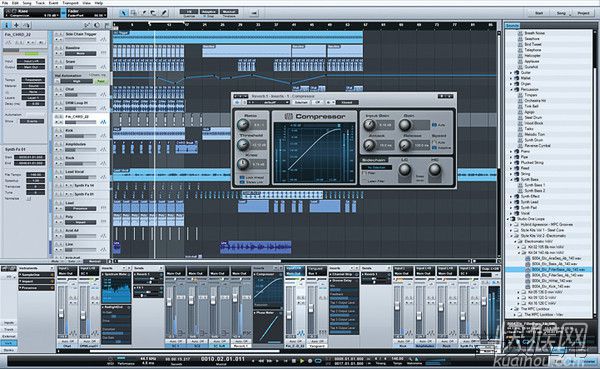Click the Play button in transport bar
600x369 pixels.
point(302,361)
